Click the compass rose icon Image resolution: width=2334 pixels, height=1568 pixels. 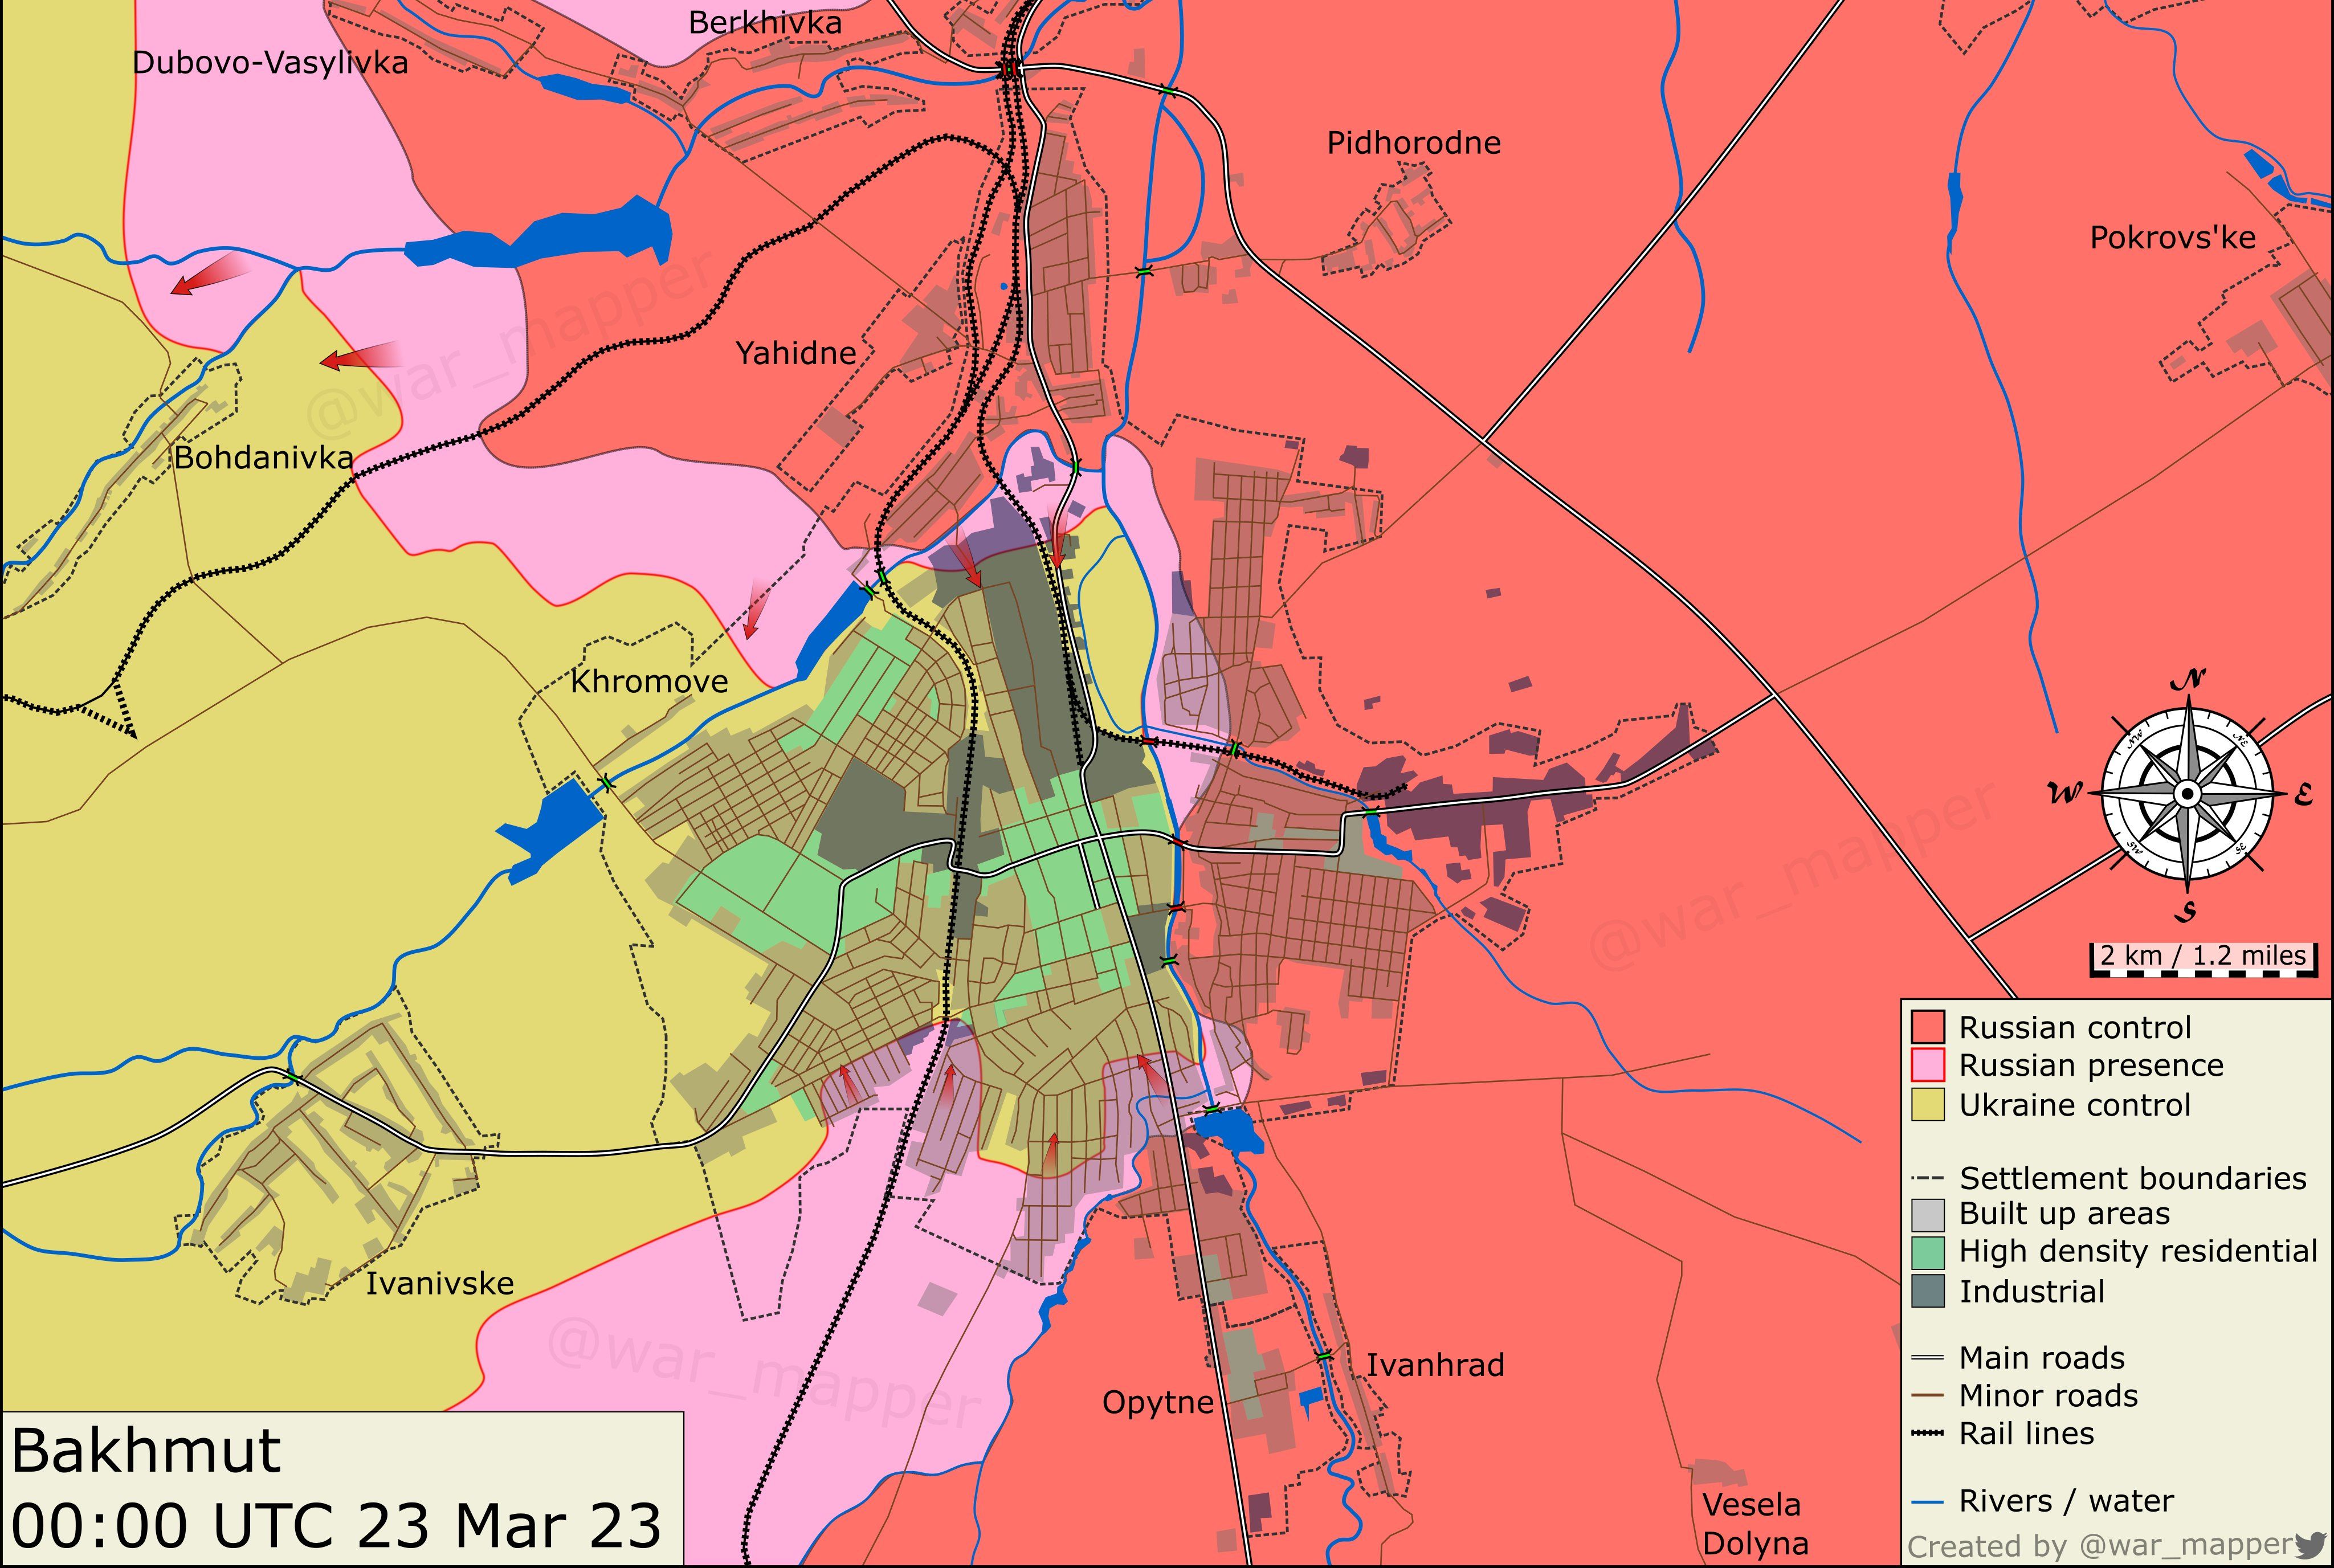pos(2187,794)
